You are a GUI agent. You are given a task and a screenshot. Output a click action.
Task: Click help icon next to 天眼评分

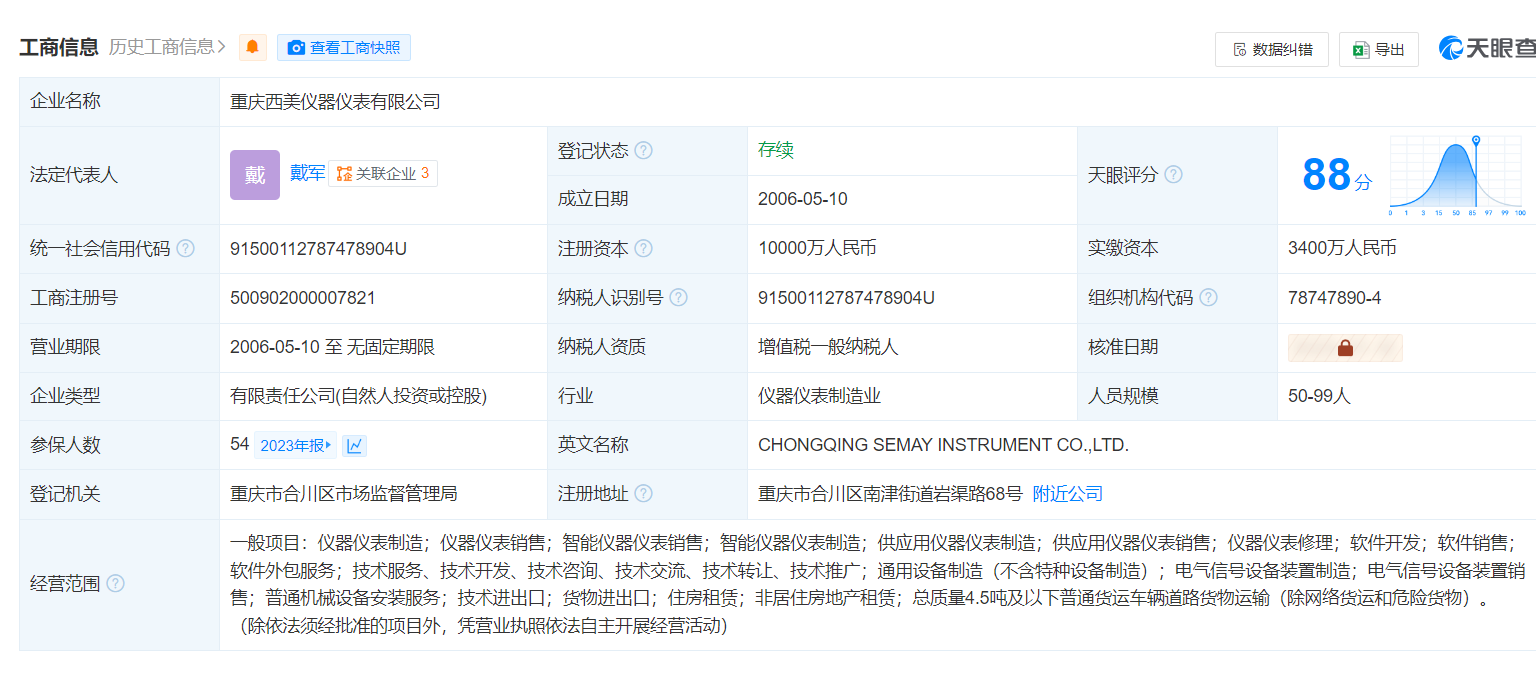click(1173, 175)
